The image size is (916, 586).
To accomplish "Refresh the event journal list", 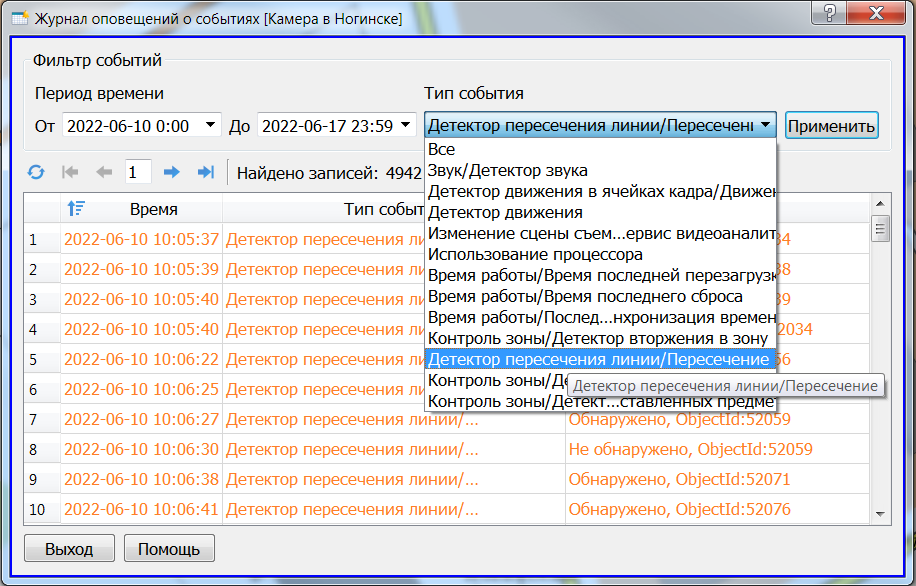I will tap(36, 171).
